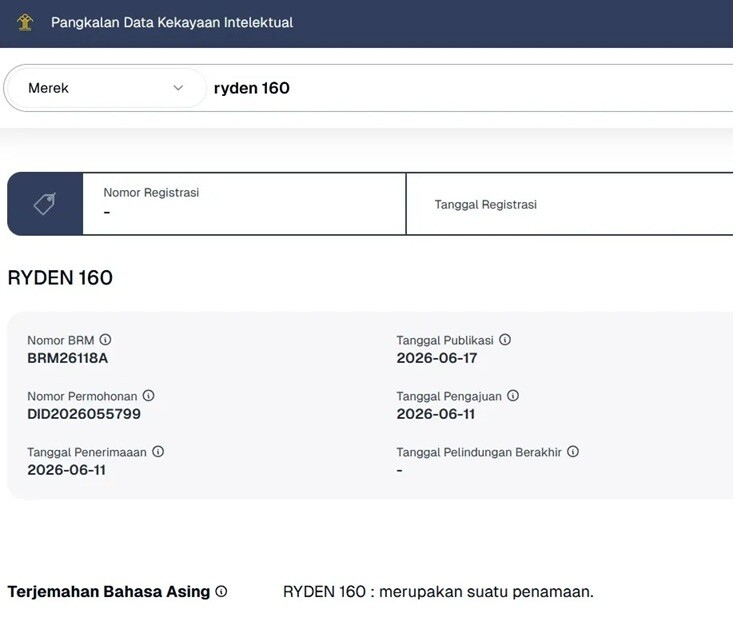Screen dimensions: 740x617
Task: Click the Tanggal Registrasi panel
Action: (x=570, y=203)
